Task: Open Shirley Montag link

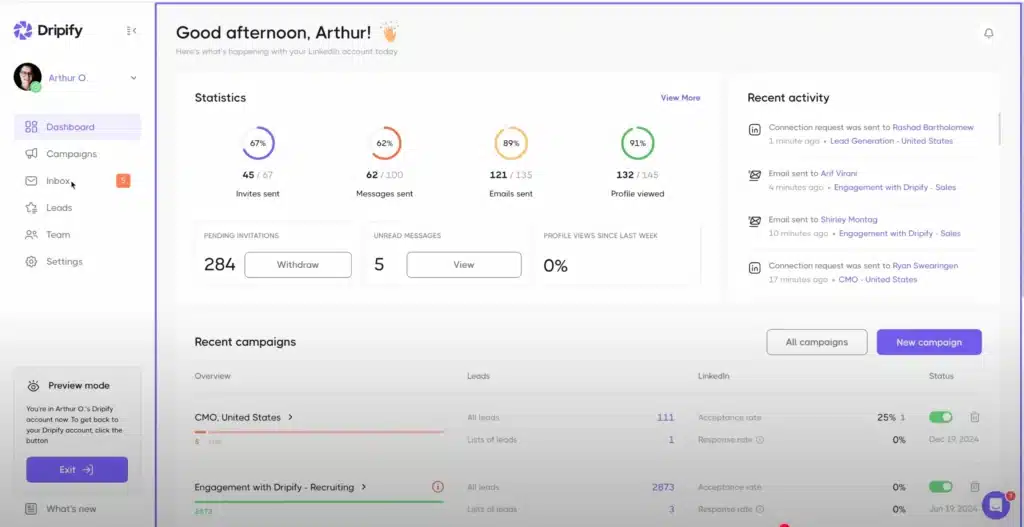Action: coord(849,220)
